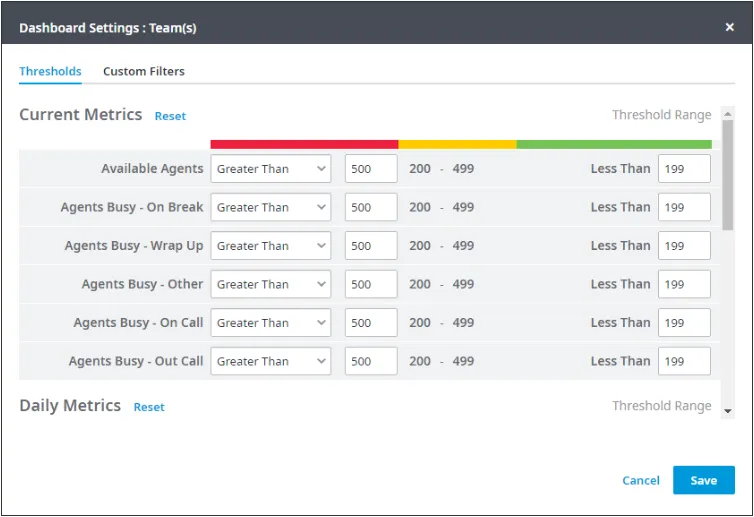Open the Agents Busy - Other dropdown
Image resolution: width=754 pixels, height=517 pixels.
tap(271, 284)
